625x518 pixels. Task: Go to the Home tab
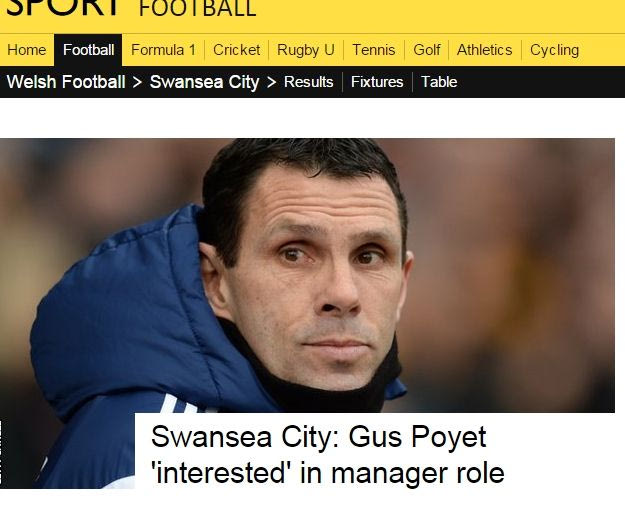click(x=27, y=50)
